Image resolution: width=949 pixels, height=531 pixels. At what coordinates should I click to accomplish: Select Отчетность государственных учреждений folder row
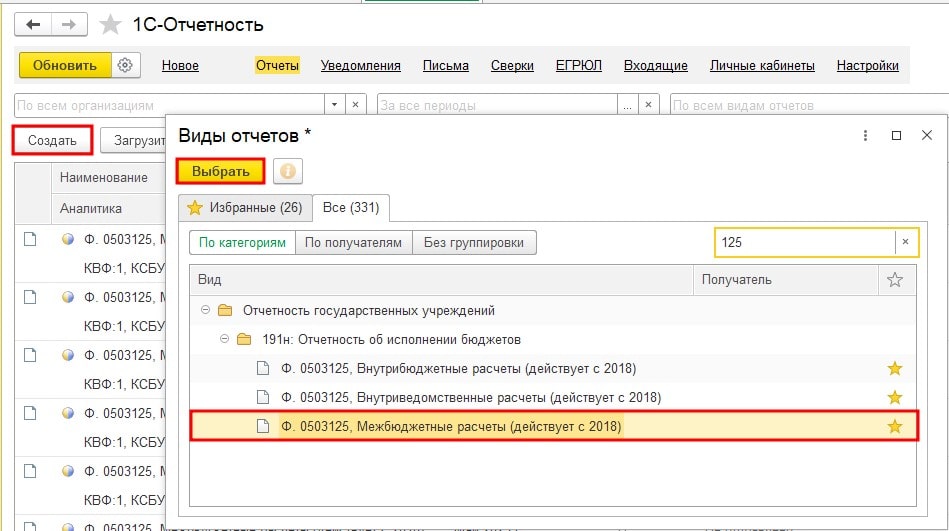553,311
